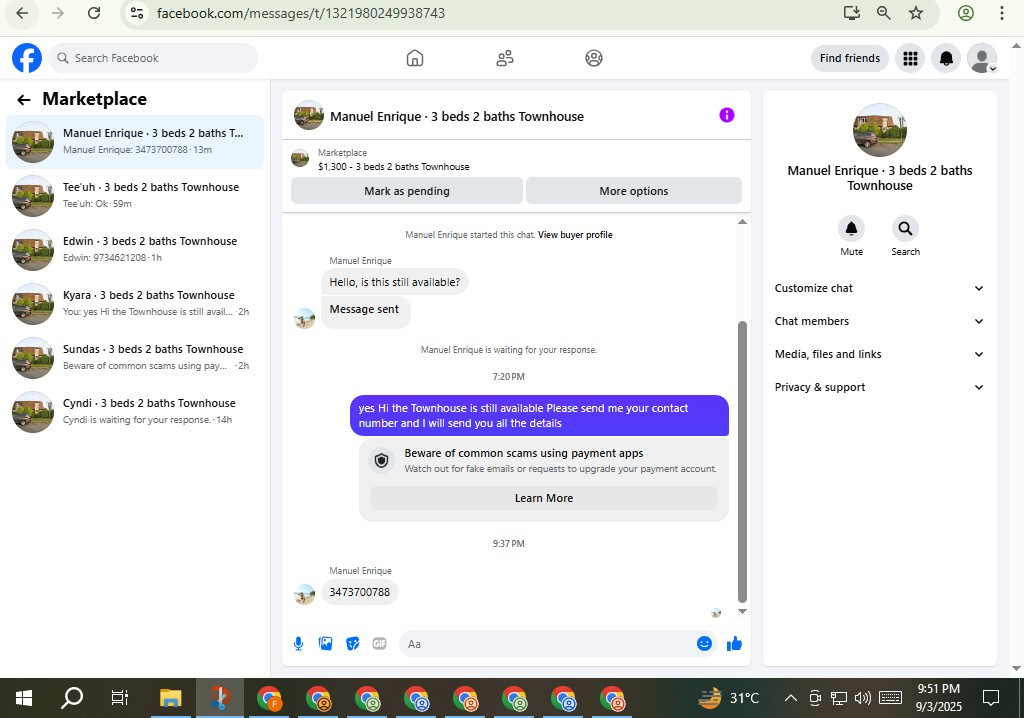Open the Facebook menu grid icon
This screenshot has height=718, width=1024.
coord(910,58)
